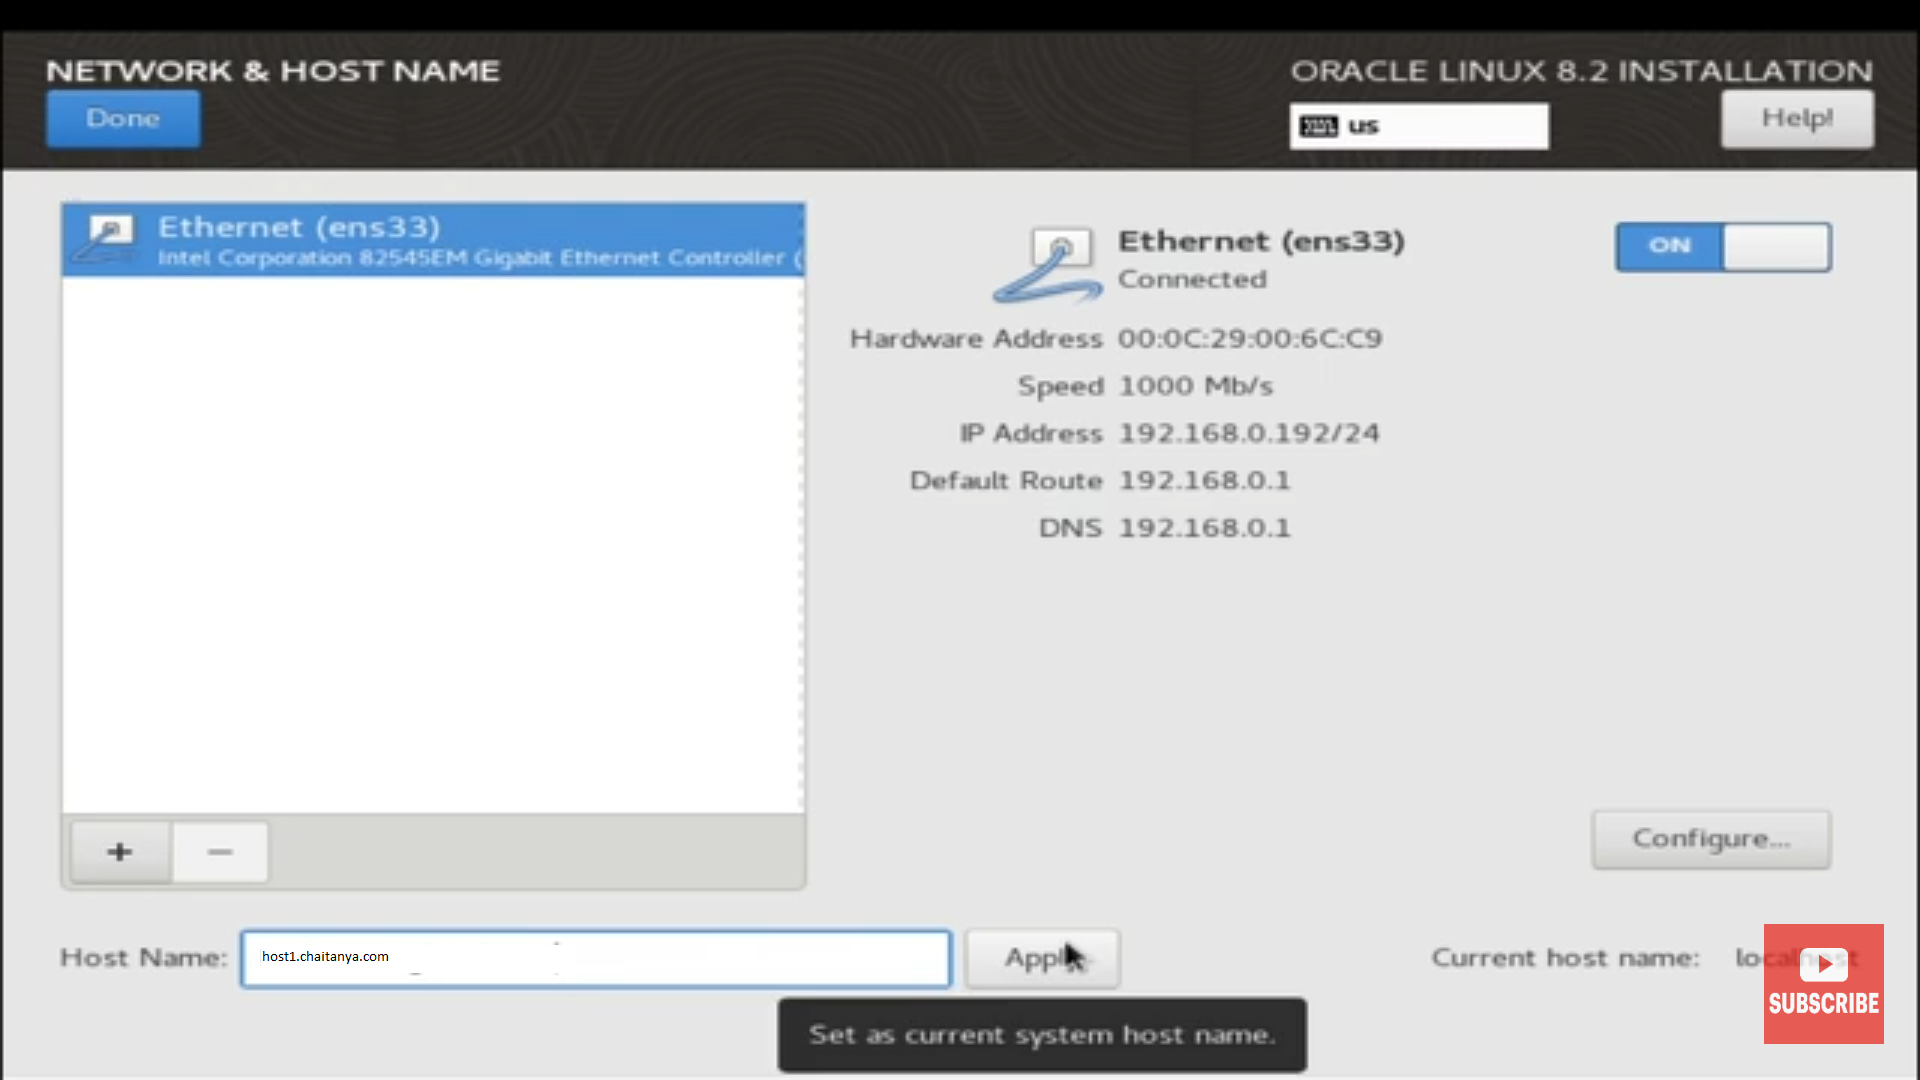Expand the language layout chooser box
This screenshot has width=1920, height=1080.
click(1418, 126)
